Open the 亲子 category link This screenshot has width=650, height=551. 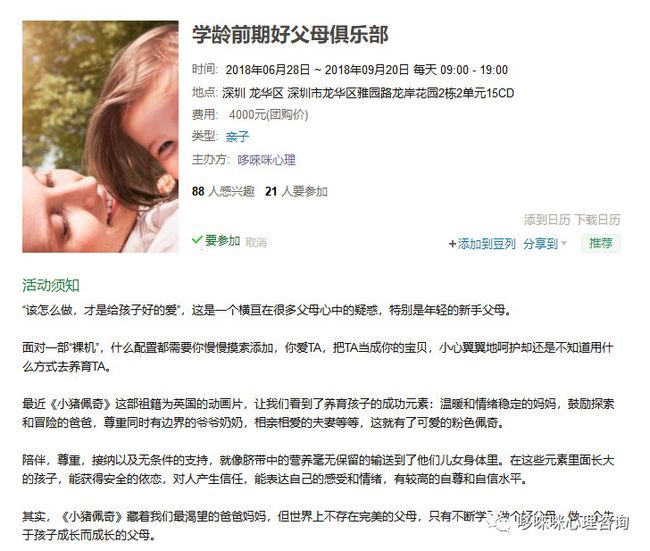238,136
